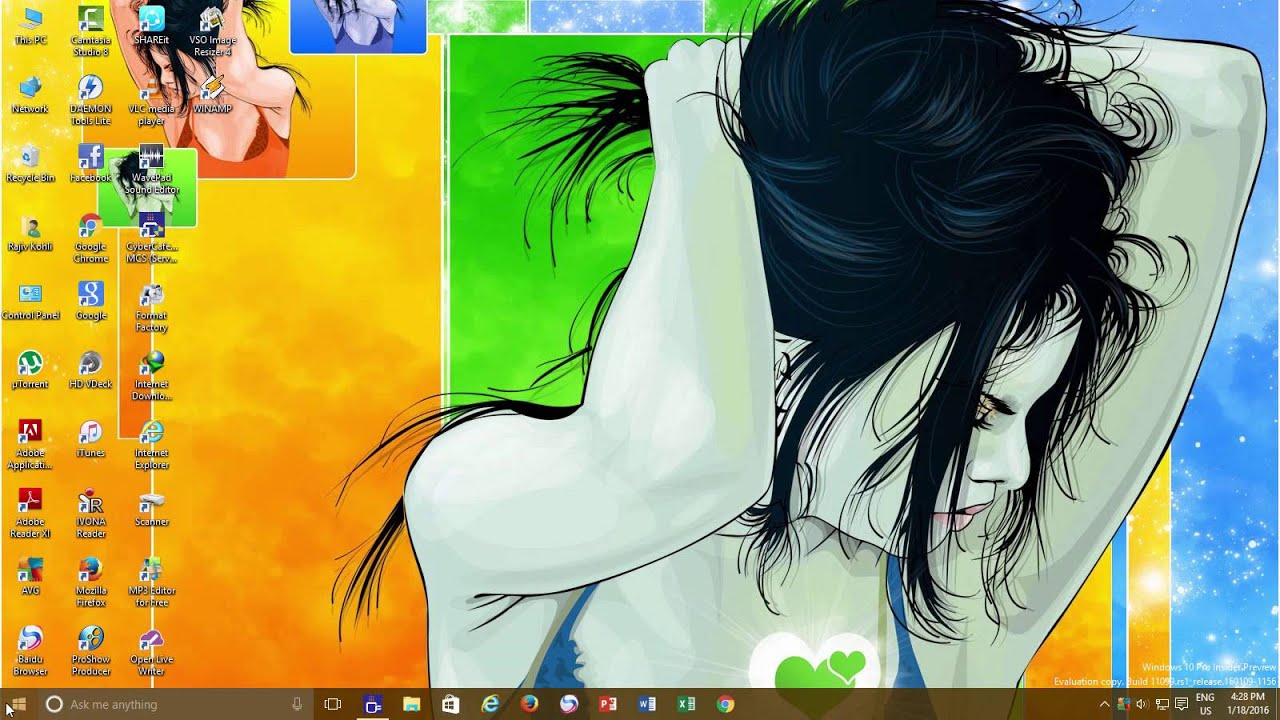Screen dimensions: 1280x720
Task: Select the Rajiv Kohli user folder icon
Action: pos(30,233)
